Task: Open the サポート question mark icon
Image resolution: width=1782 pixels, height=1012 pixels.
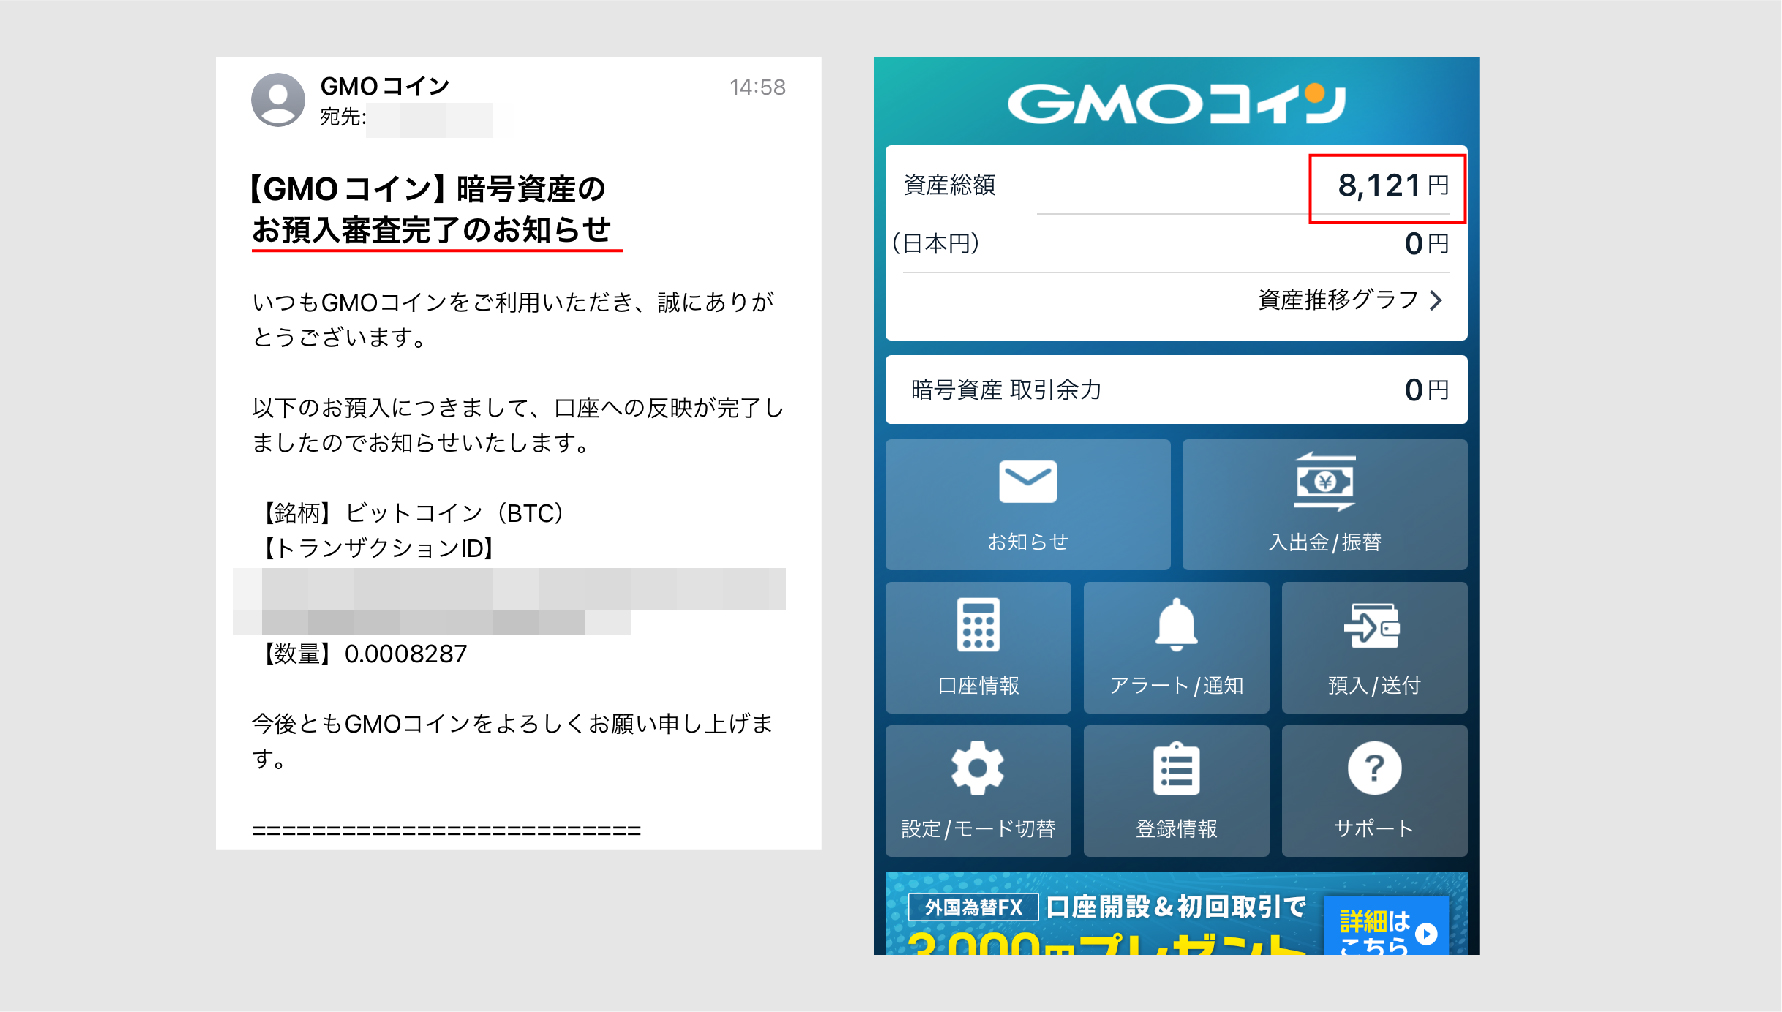Action: tap(1374, 768)
